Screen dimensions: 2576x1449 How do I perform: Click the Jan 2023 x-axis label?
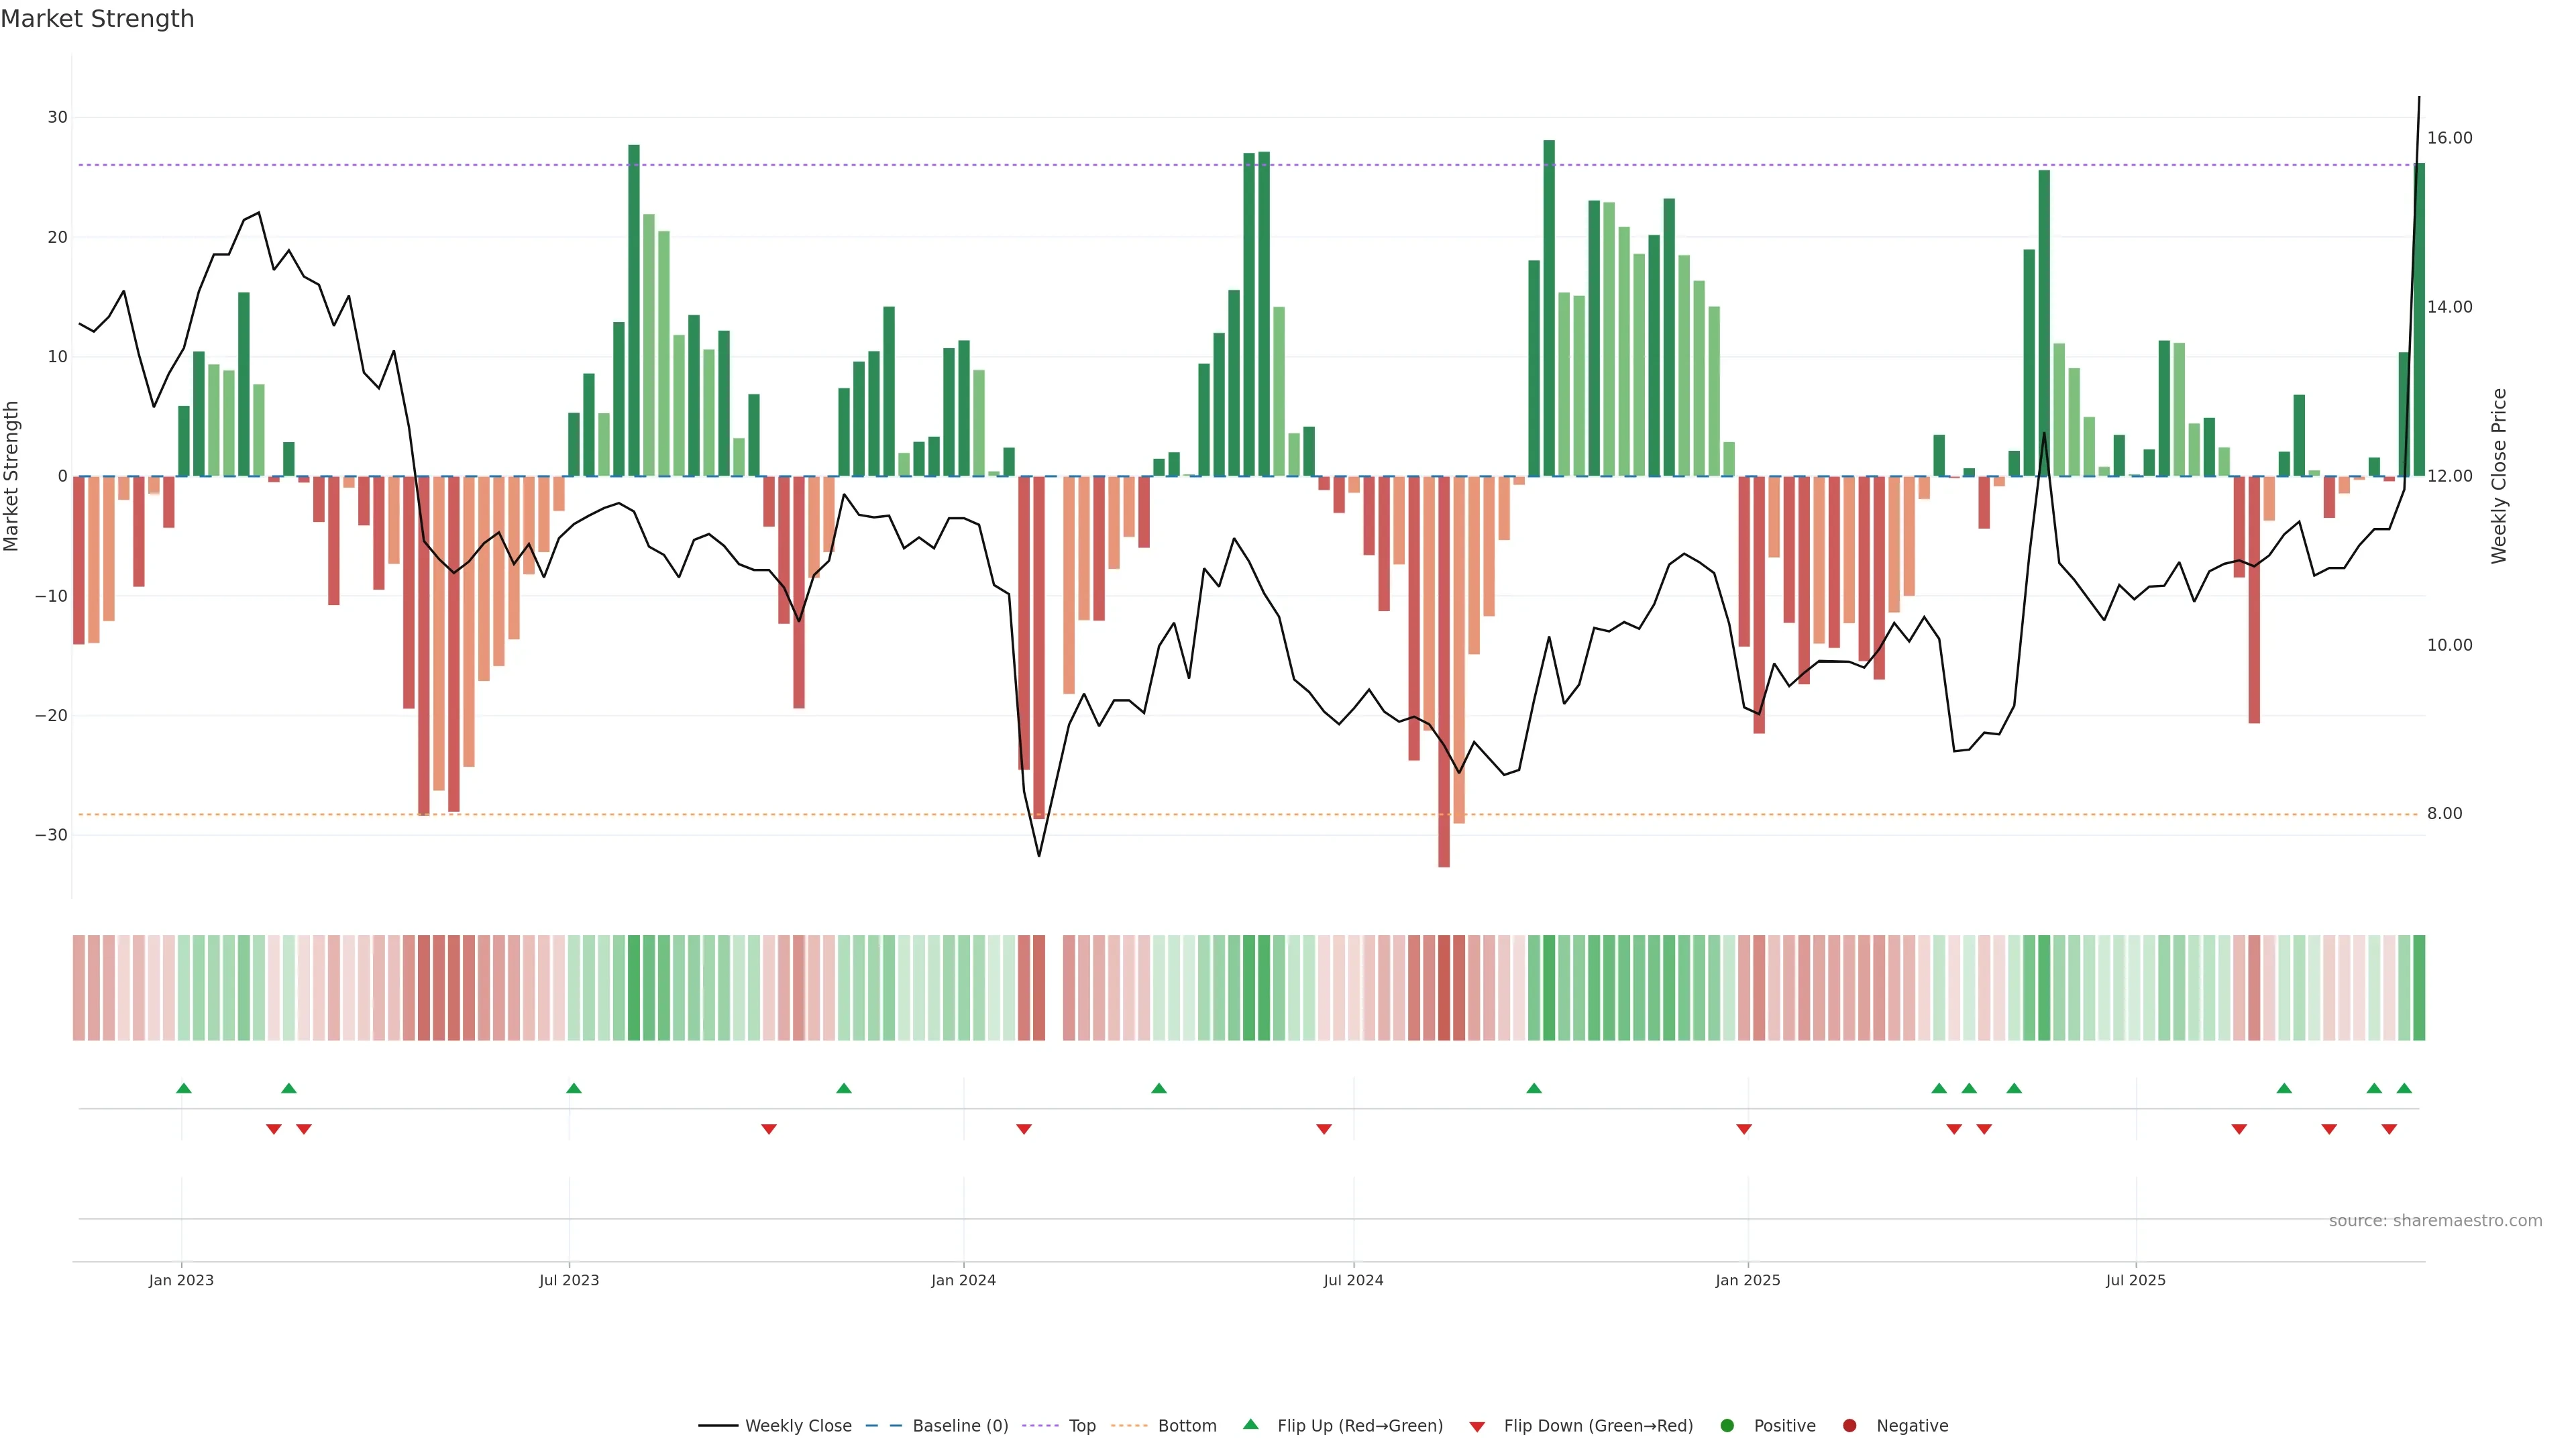click(x=181, y=1280)
